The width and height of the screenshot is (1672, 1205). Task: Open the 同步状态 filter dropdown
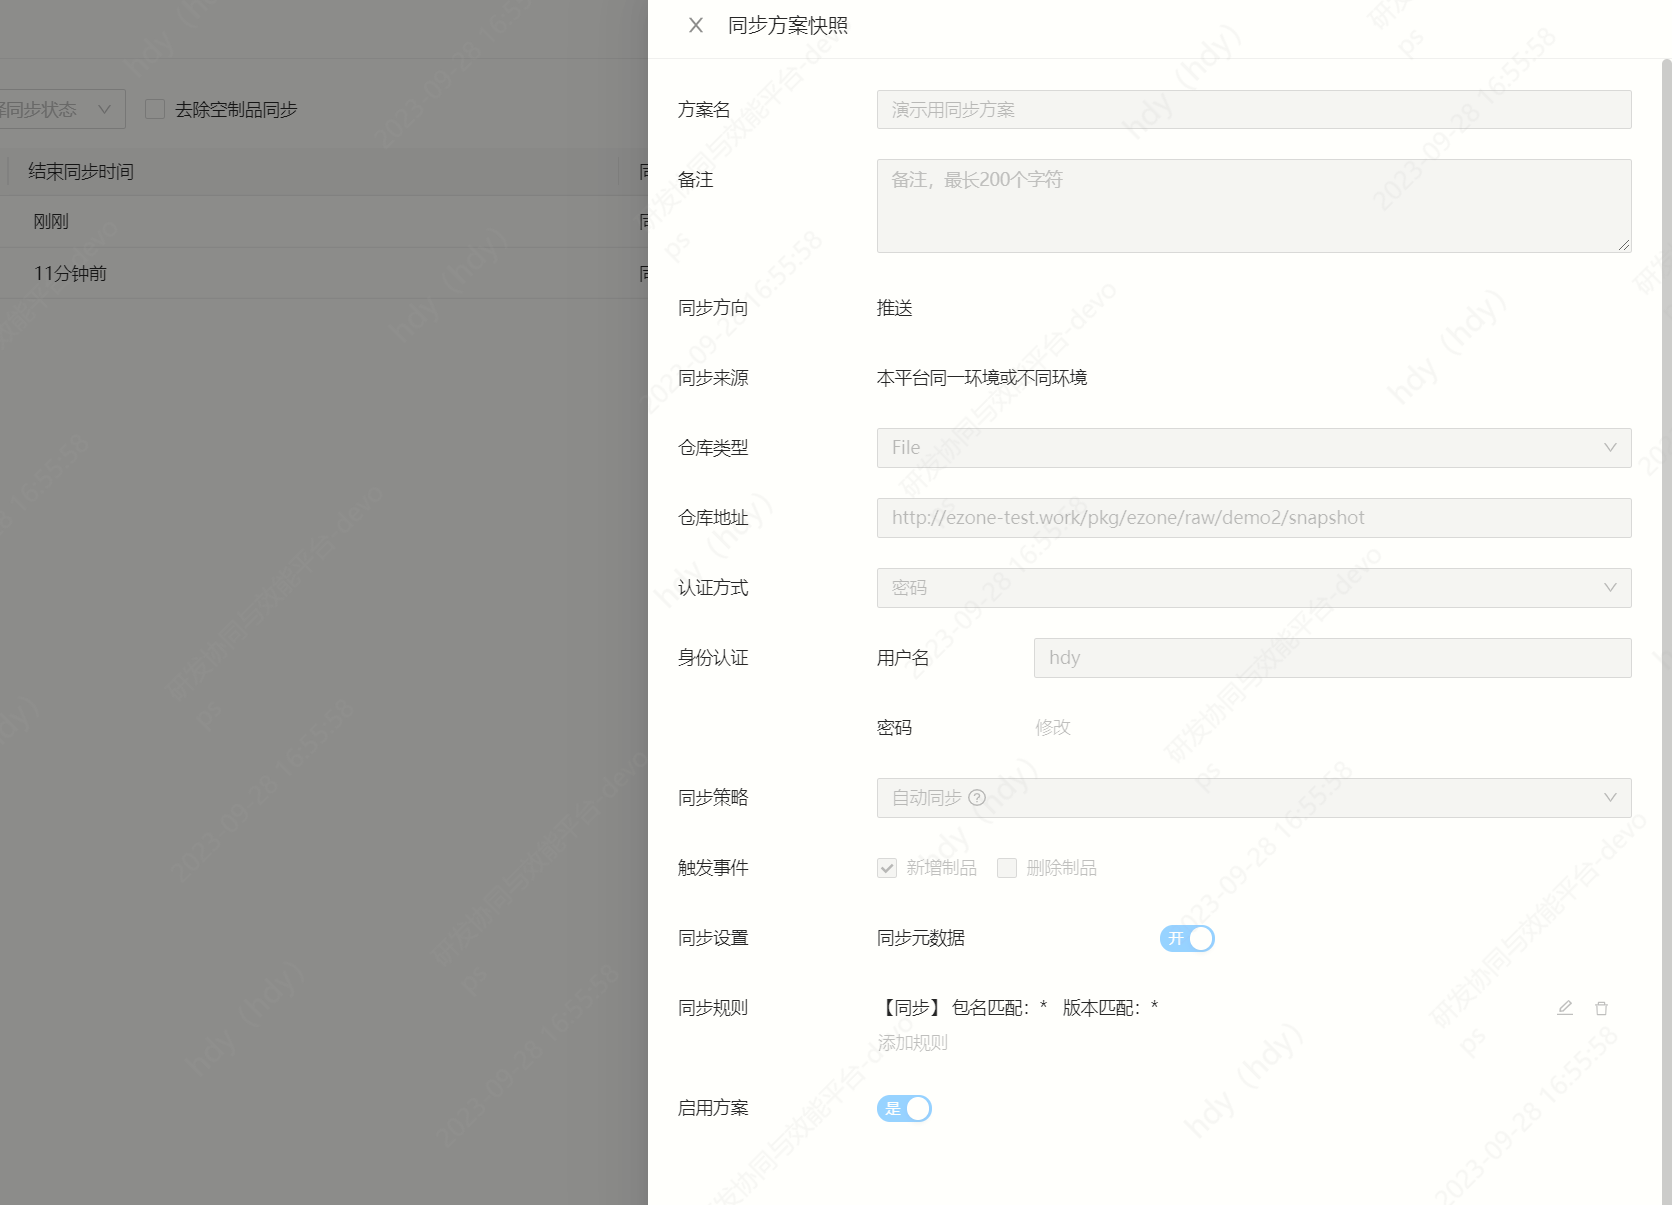tap(60, 109)
